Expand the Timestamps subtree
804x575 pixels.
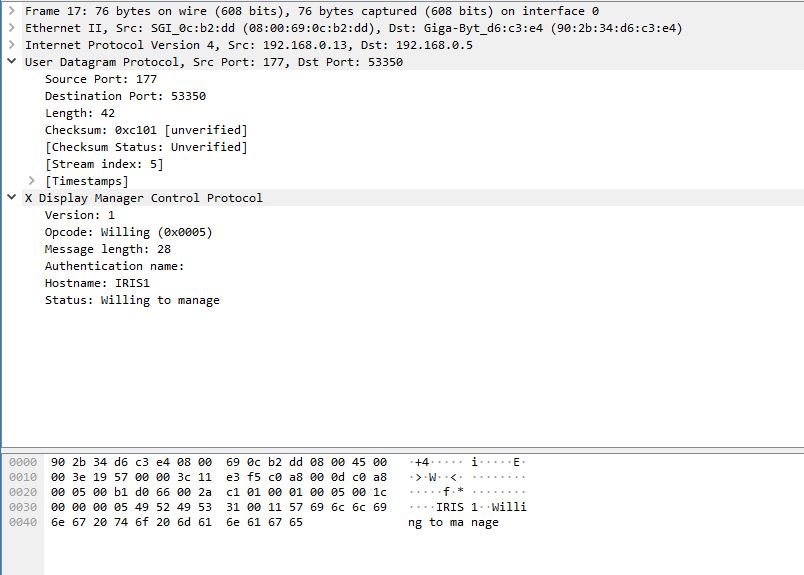tap(32, 181)
